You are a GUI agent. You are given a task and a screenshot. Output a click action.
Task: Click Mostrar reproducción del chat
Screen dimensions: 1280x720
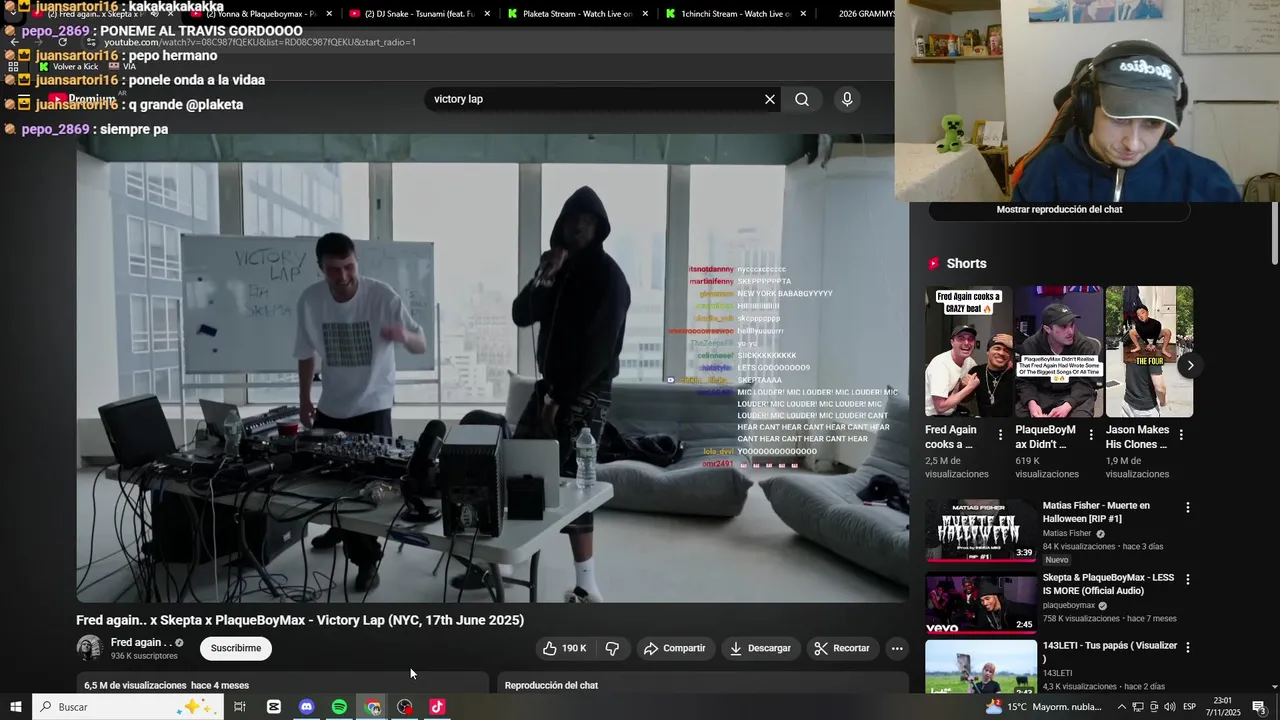(x=1059, y=210)
